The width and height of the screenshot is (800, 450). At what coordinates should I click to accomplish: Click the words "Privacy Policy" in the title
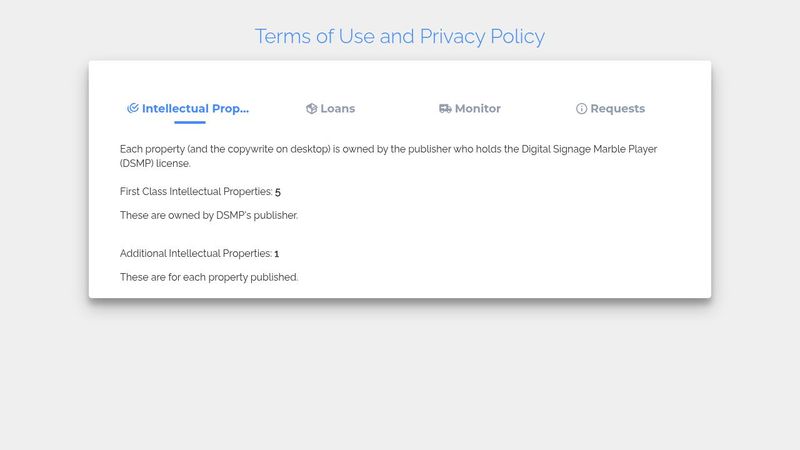(x=482, y=36)
